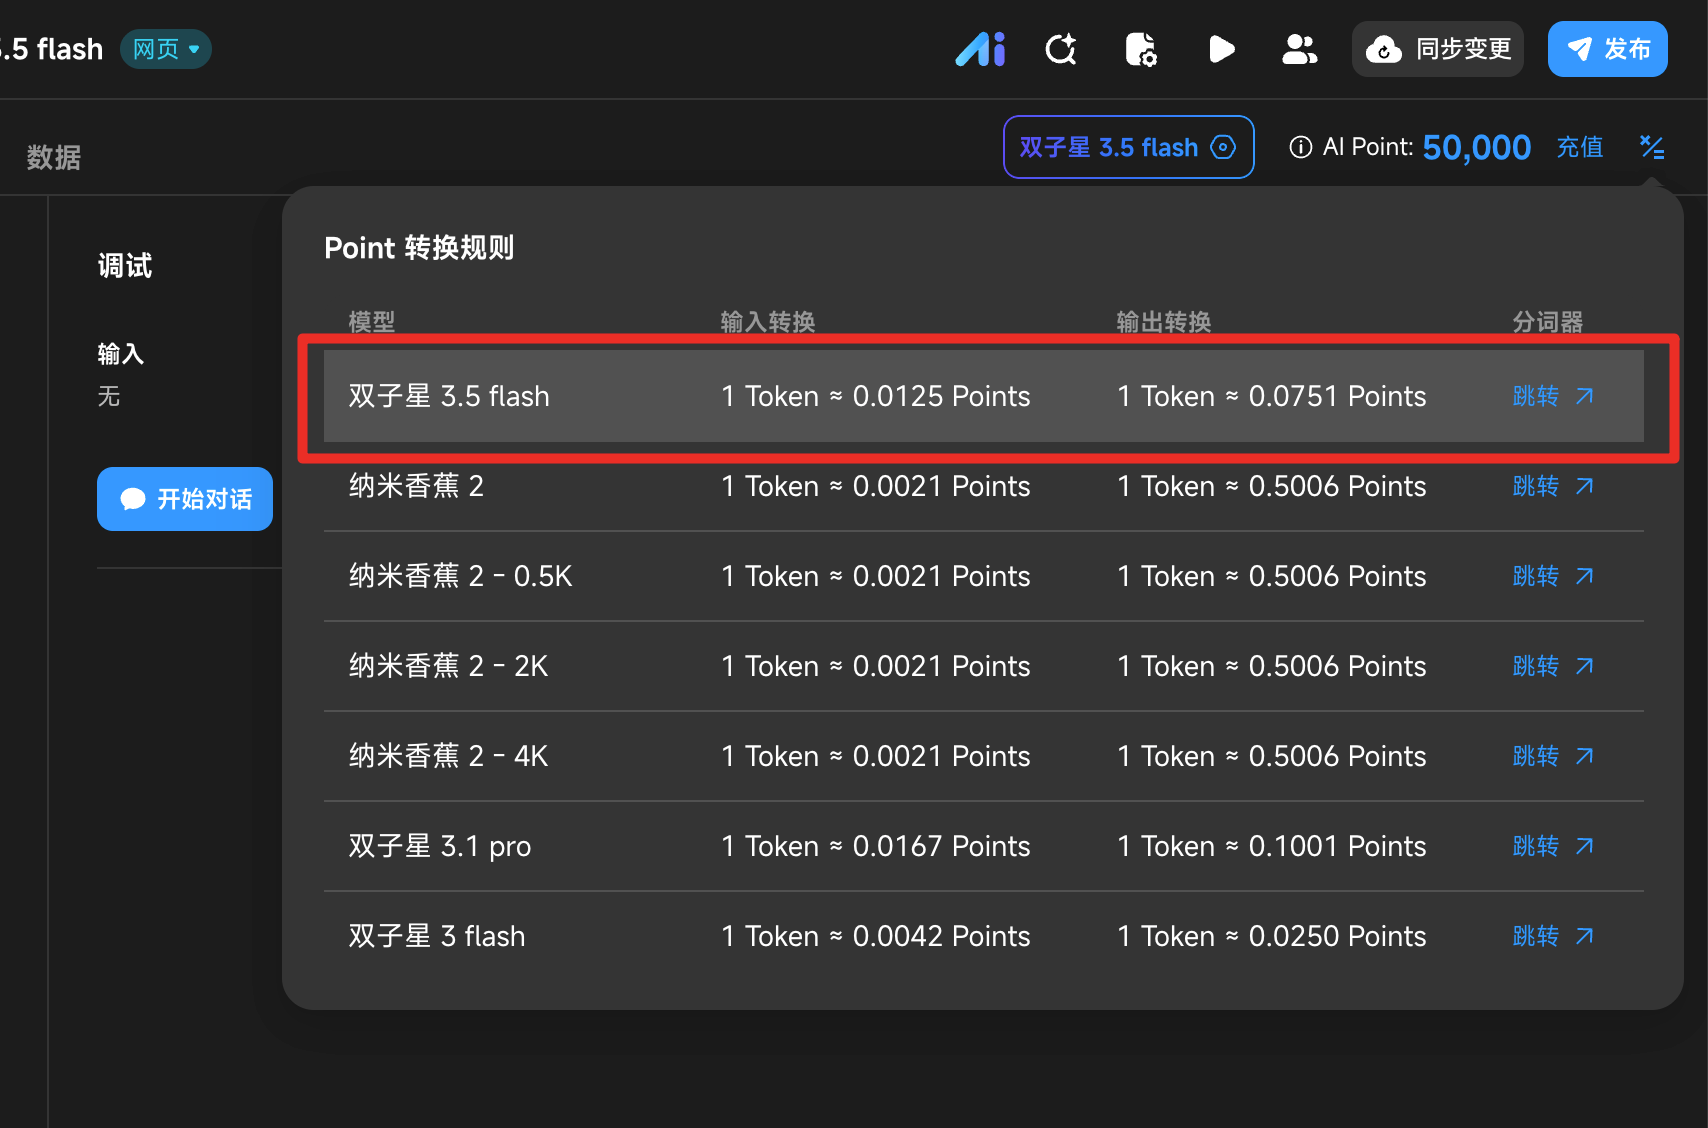Screen dimensions: 1708x1128
Task: Click the 输入转换 column header
Action: [x=768, y=321]
